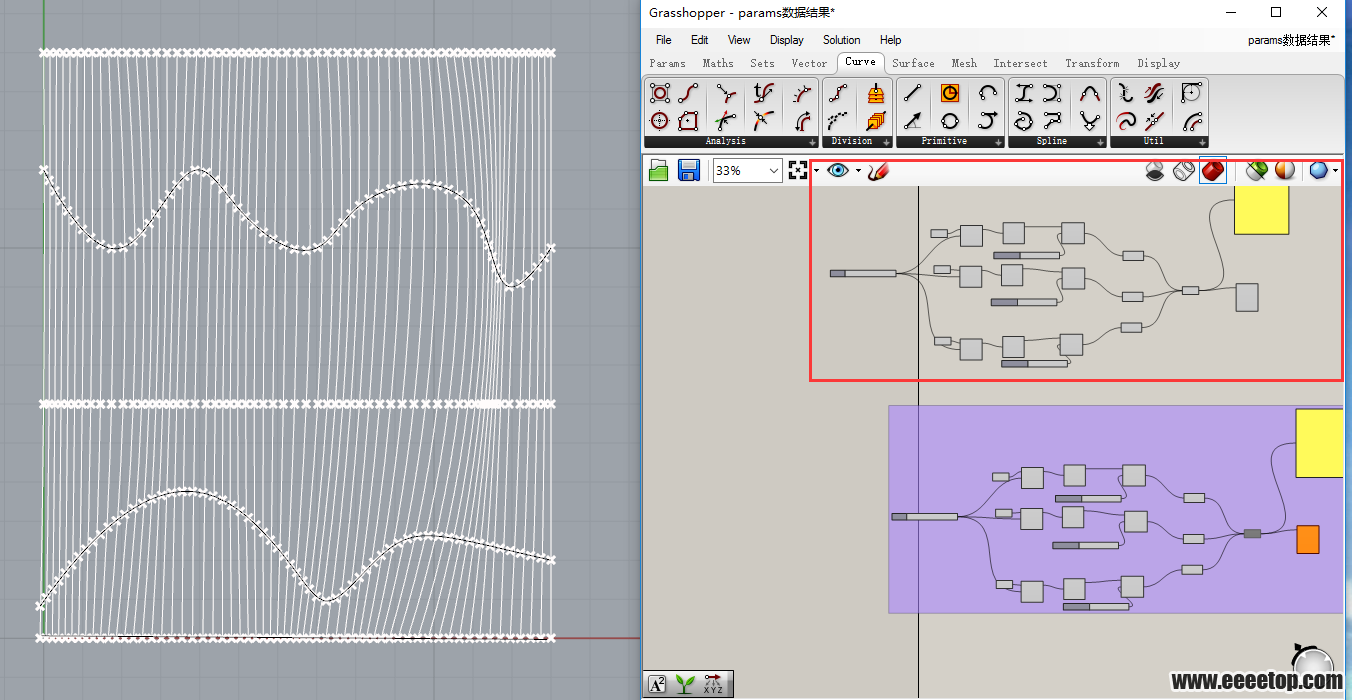The width and height of the screenshot is (1352, 700).
Task: Click the Zoom Extents frame icon
Action: (x=797, y=170)
